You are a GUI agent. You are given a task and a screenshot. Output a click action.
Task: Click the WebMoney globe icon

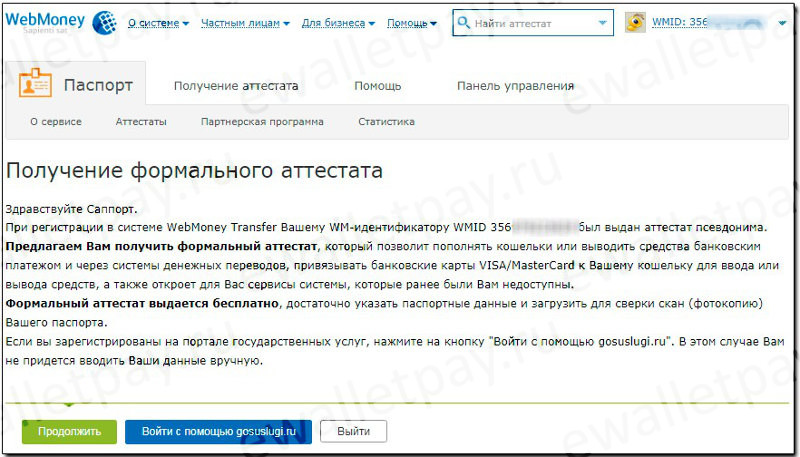pyautogui.click(x=104, y=23)
